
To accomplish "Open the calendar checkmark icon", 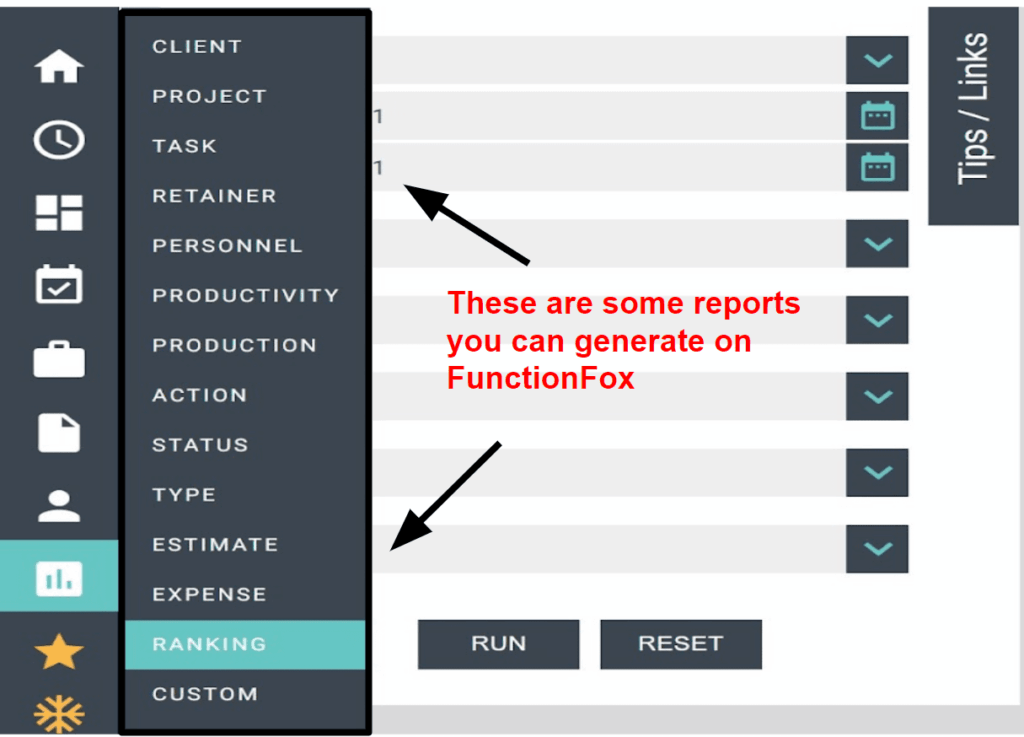I will tap(59, 285).
